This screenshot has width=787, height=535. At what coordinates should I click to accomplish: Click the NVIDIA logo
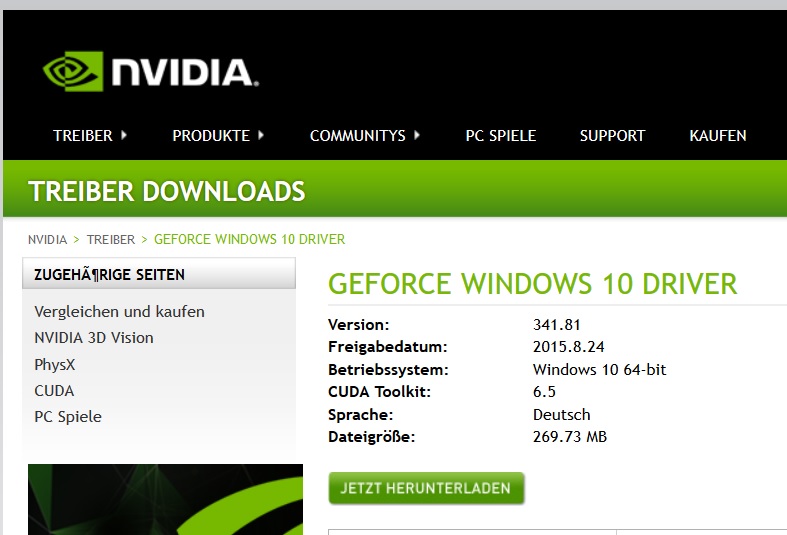151,71
